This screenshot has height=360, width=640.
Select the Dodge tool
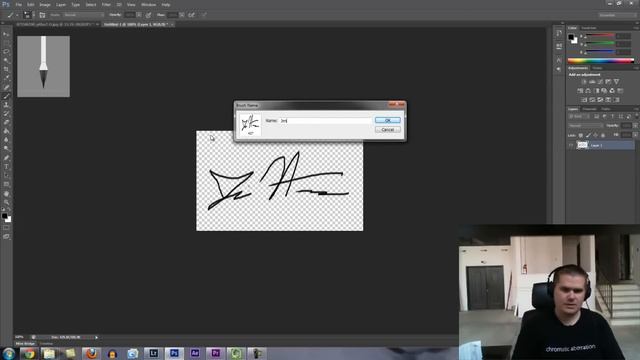(6, 149)
